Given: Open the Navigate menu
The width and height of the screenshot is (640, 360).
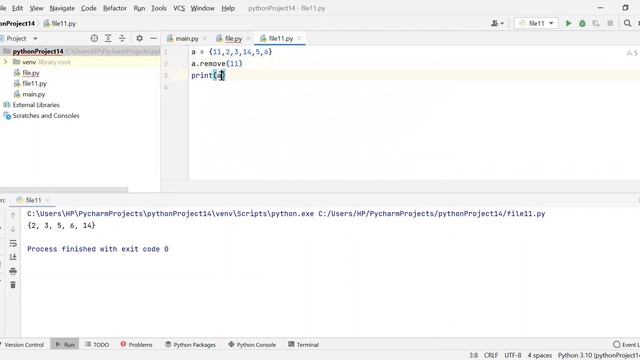Looking at the screenshot, I should coord(62,8).
